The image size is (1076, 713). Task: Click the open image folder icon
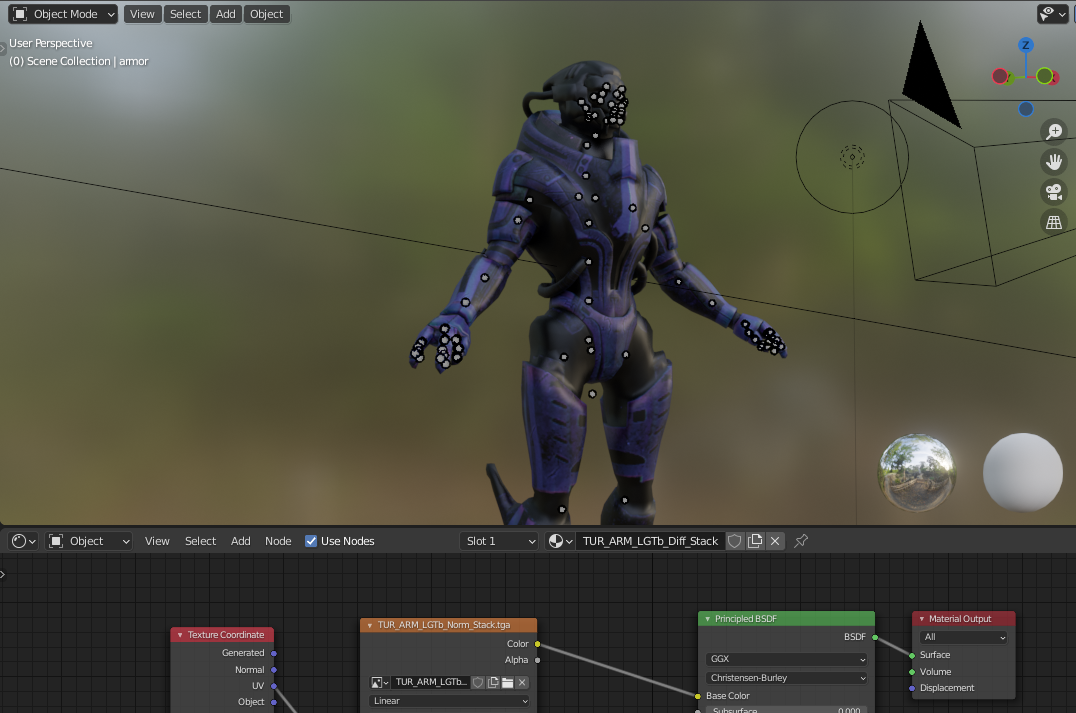[x=508, y=682]
